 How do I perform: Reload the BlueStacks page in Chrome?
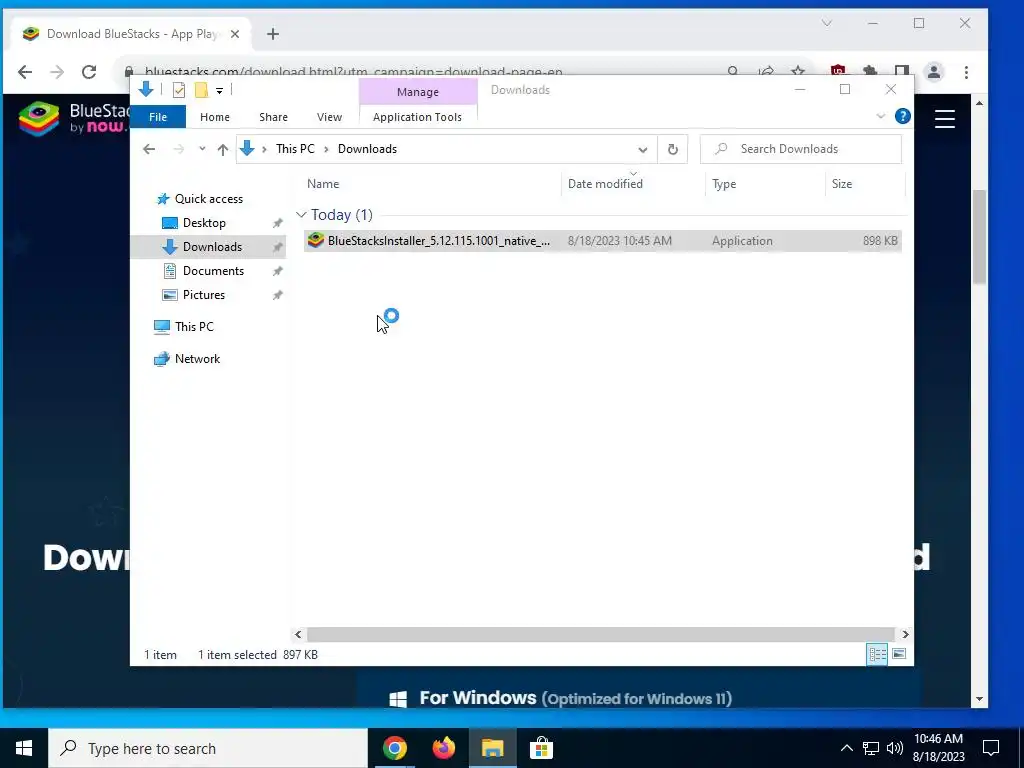(89, 72)
